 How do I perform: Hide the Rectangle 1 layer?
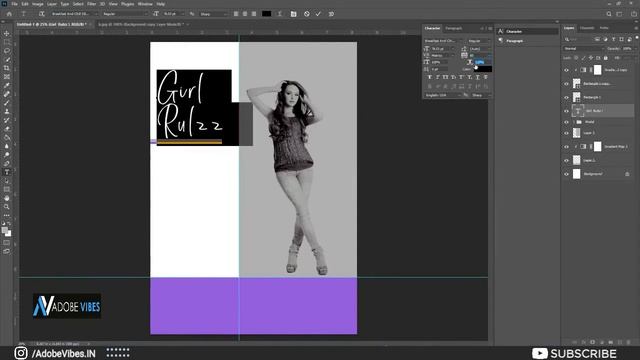566,98
